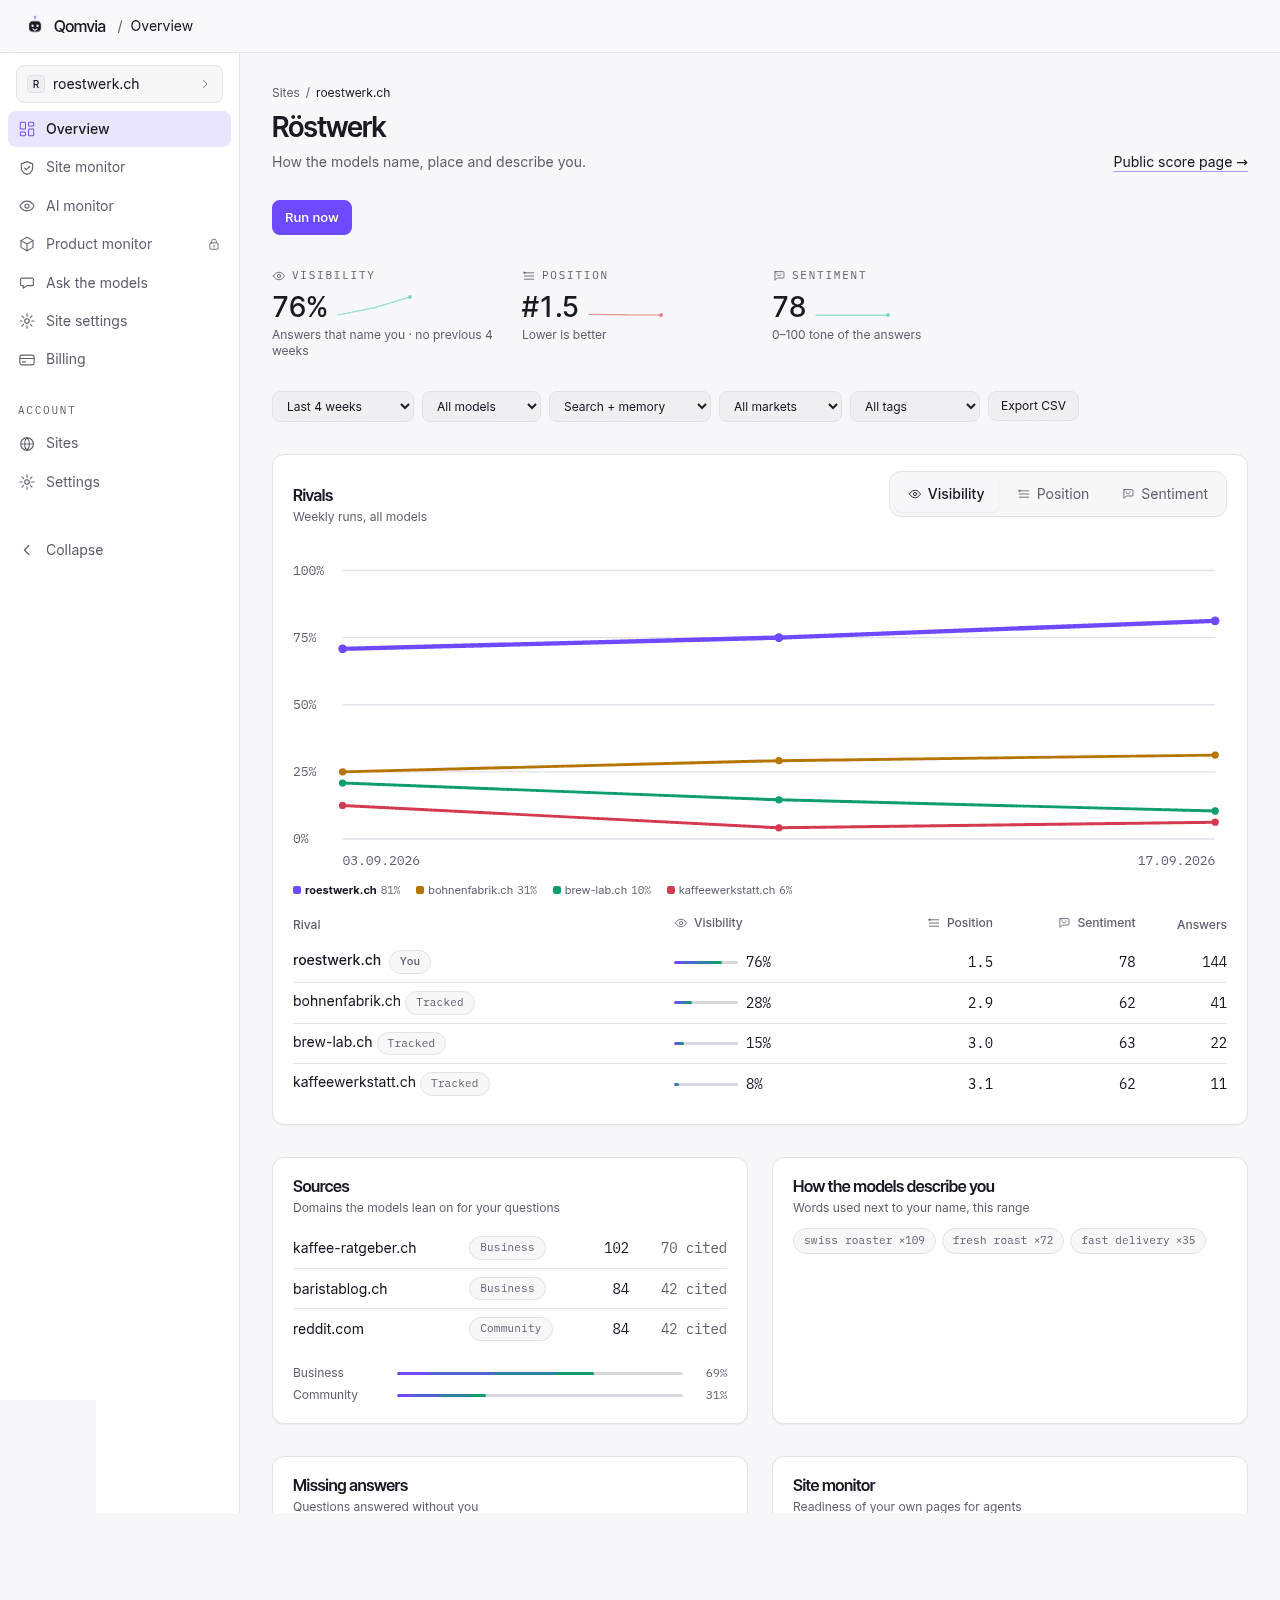
Task: Open Ask the models page
Action: (120, 283)
